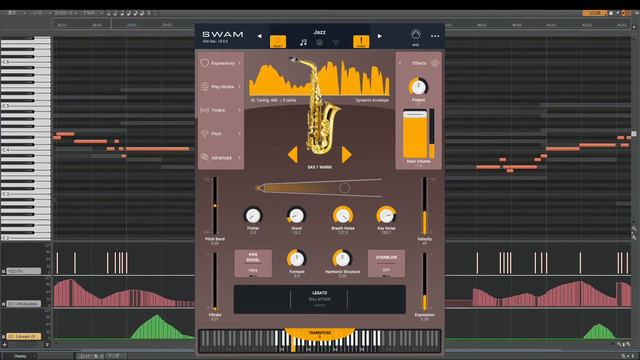Open the three-dots more options menu
This screenshot has height=360, width=640.
click(435, 36)
